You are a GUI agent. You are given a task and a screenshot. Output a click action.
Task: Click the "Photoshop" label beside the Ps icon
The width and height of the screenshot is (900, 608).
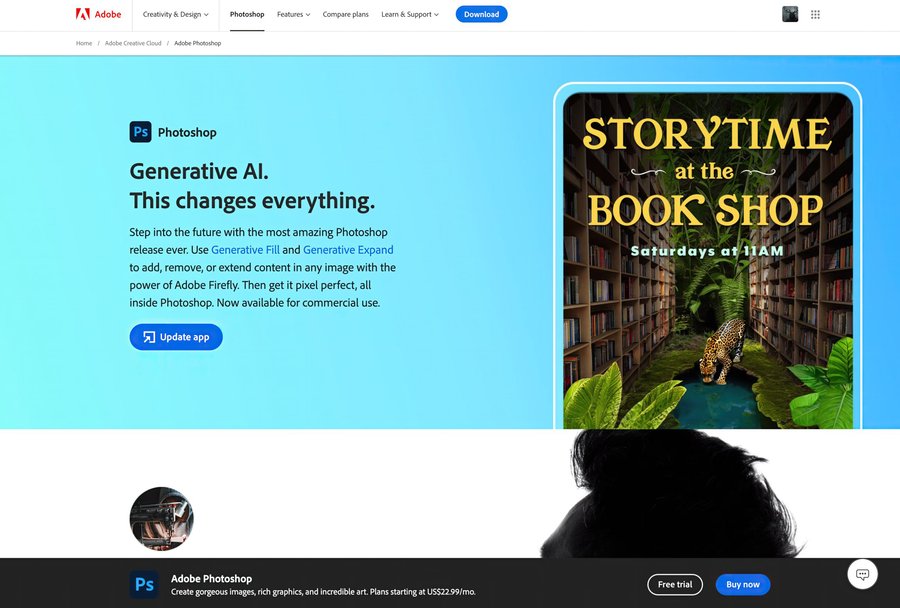(187, 133)
